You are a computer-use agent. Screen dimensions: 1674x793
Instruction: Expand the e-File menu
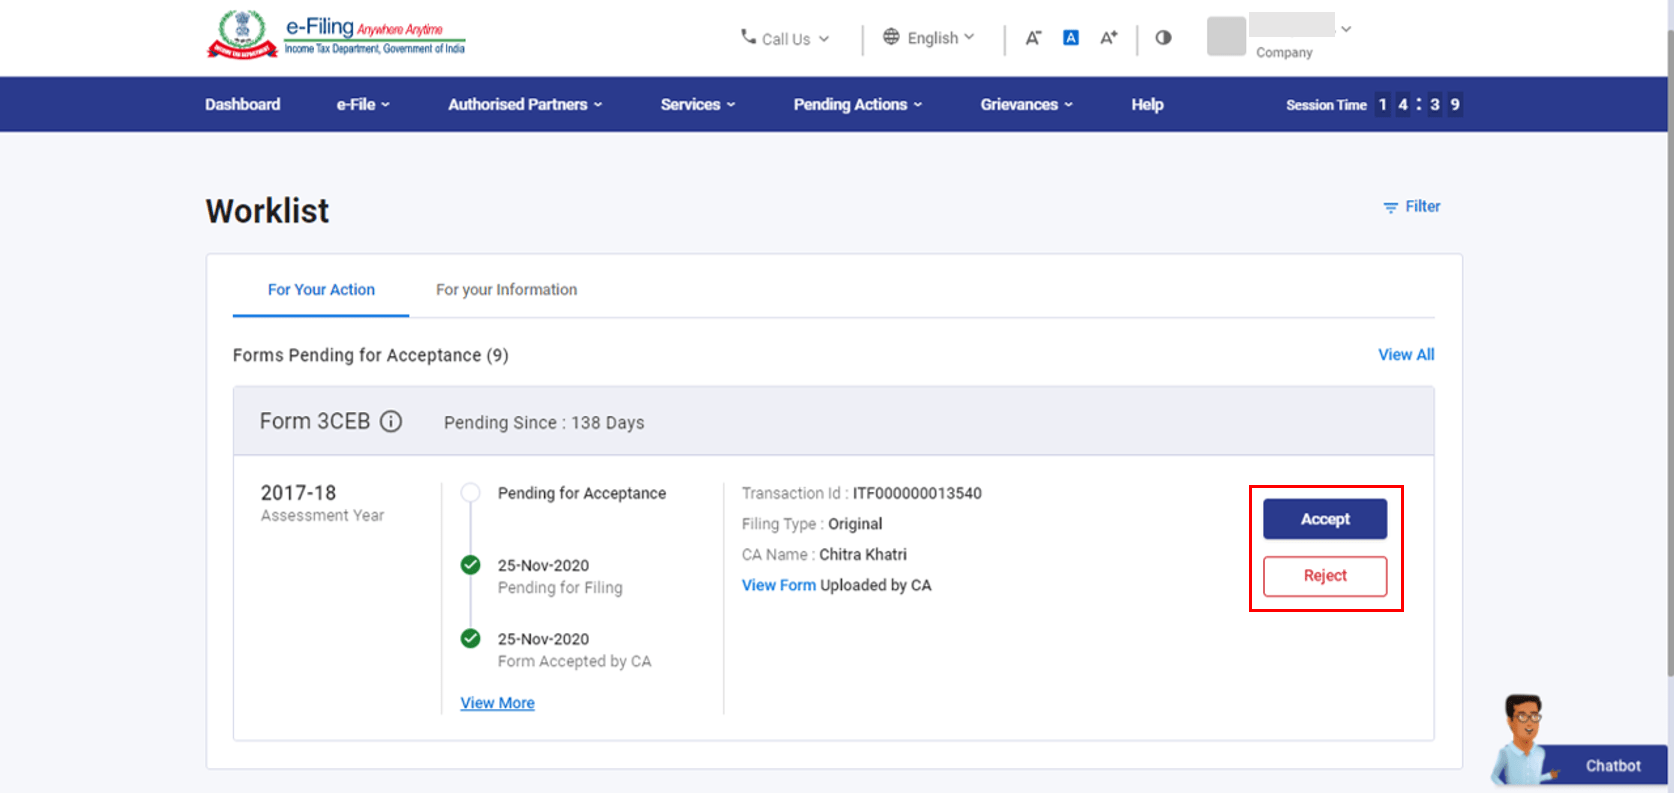tap(363, 105)
